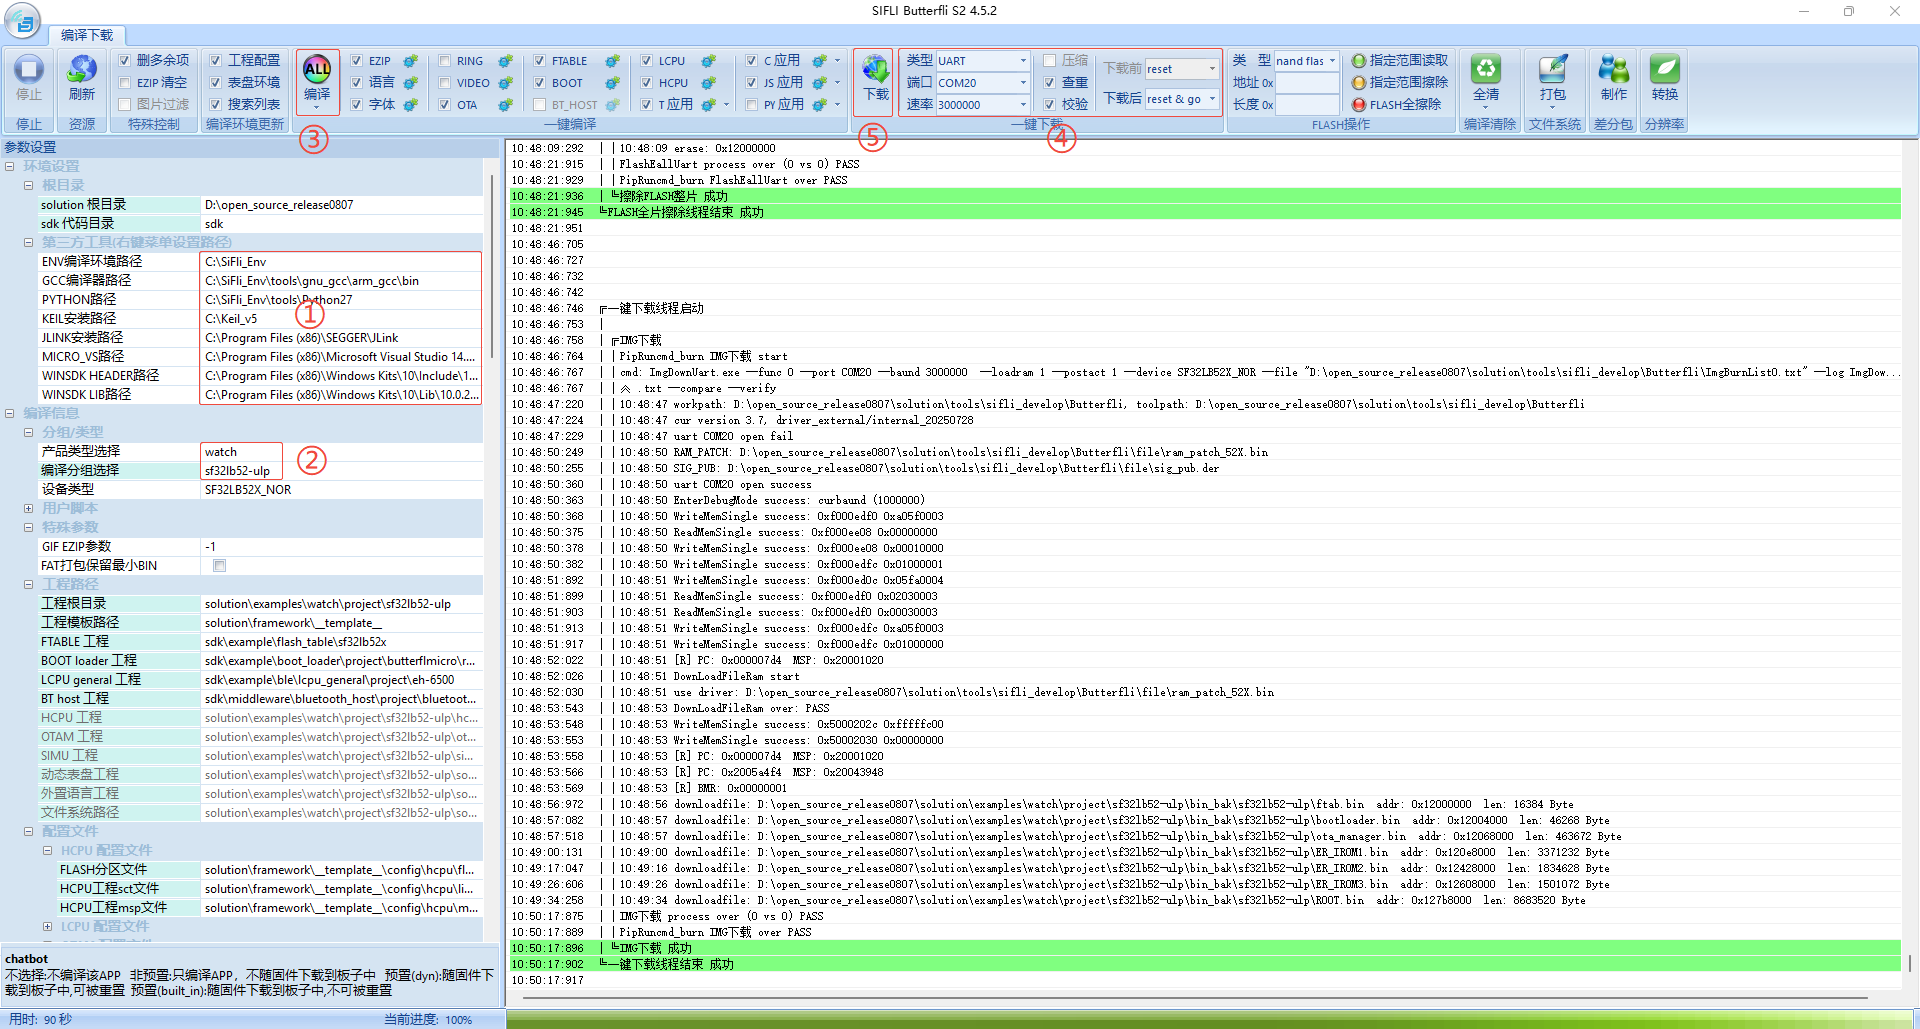Click the 指定范围读取 green circle button
This screenshot has height=1029, width=1920.
click(x=1359, y=61)
